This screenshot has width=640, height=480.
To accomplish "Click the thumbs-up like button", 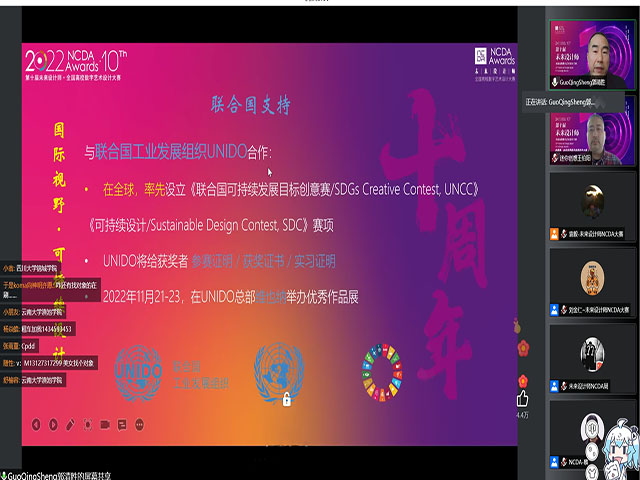I will coord(523,399).
